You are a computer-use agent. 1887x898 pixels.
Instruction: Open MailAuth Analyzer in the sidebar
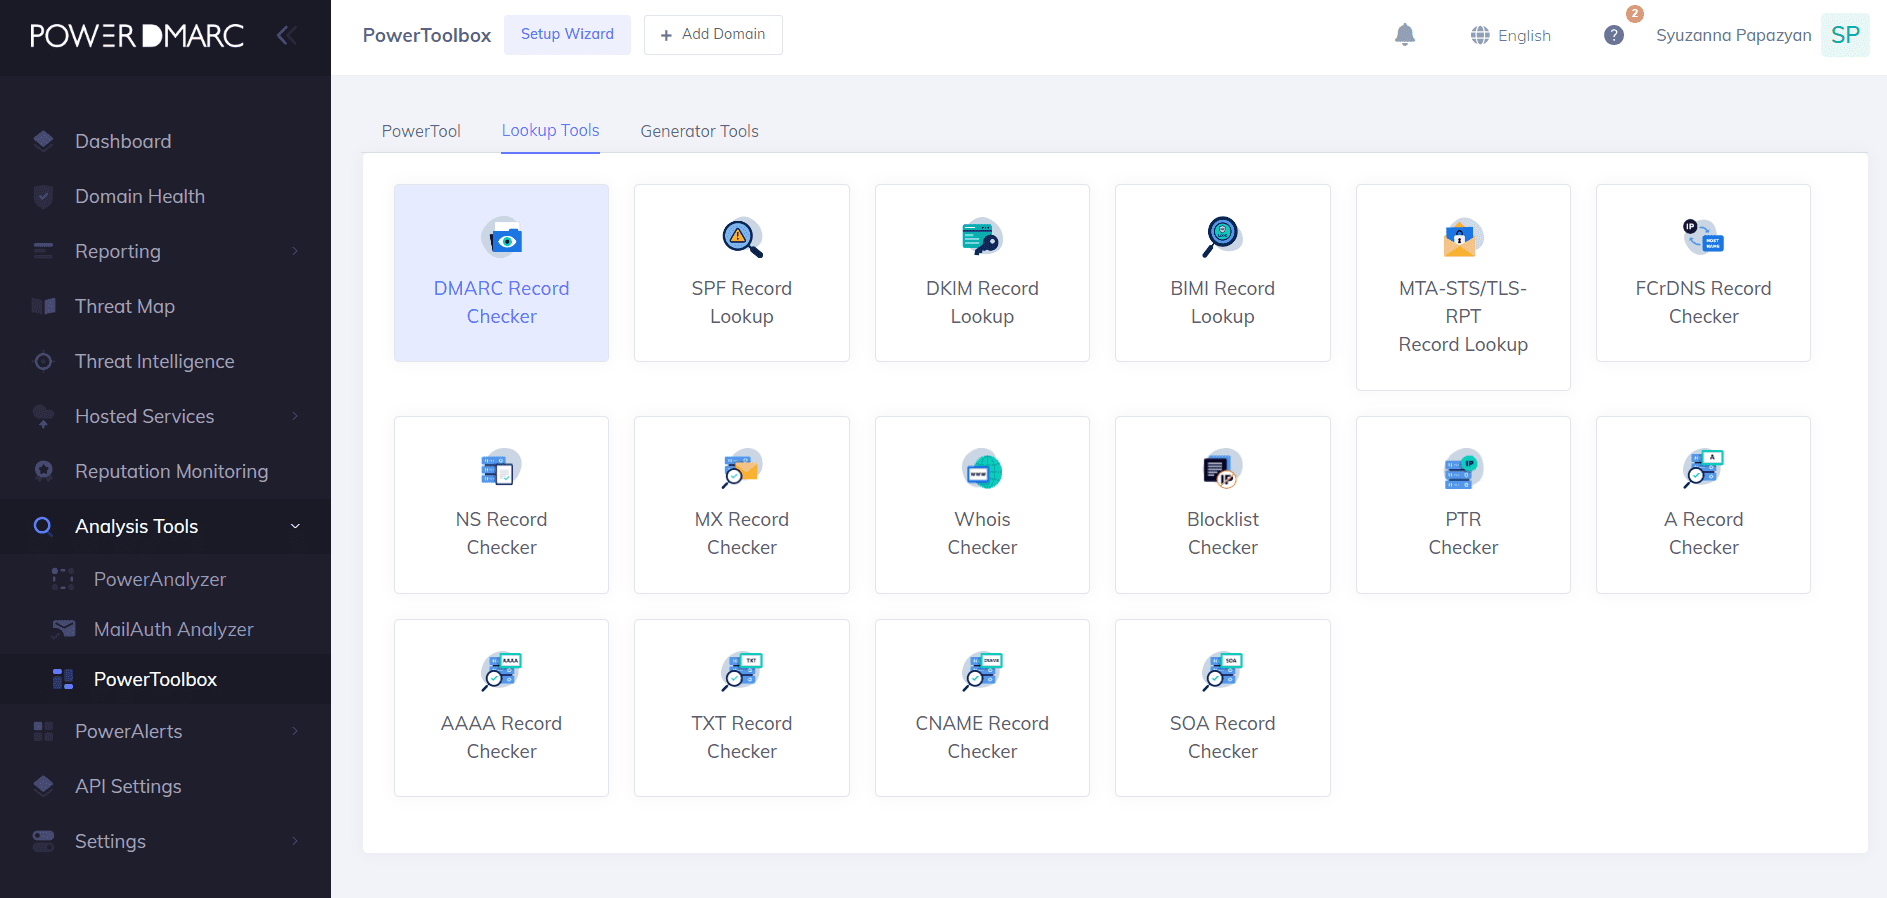[173, 629]
